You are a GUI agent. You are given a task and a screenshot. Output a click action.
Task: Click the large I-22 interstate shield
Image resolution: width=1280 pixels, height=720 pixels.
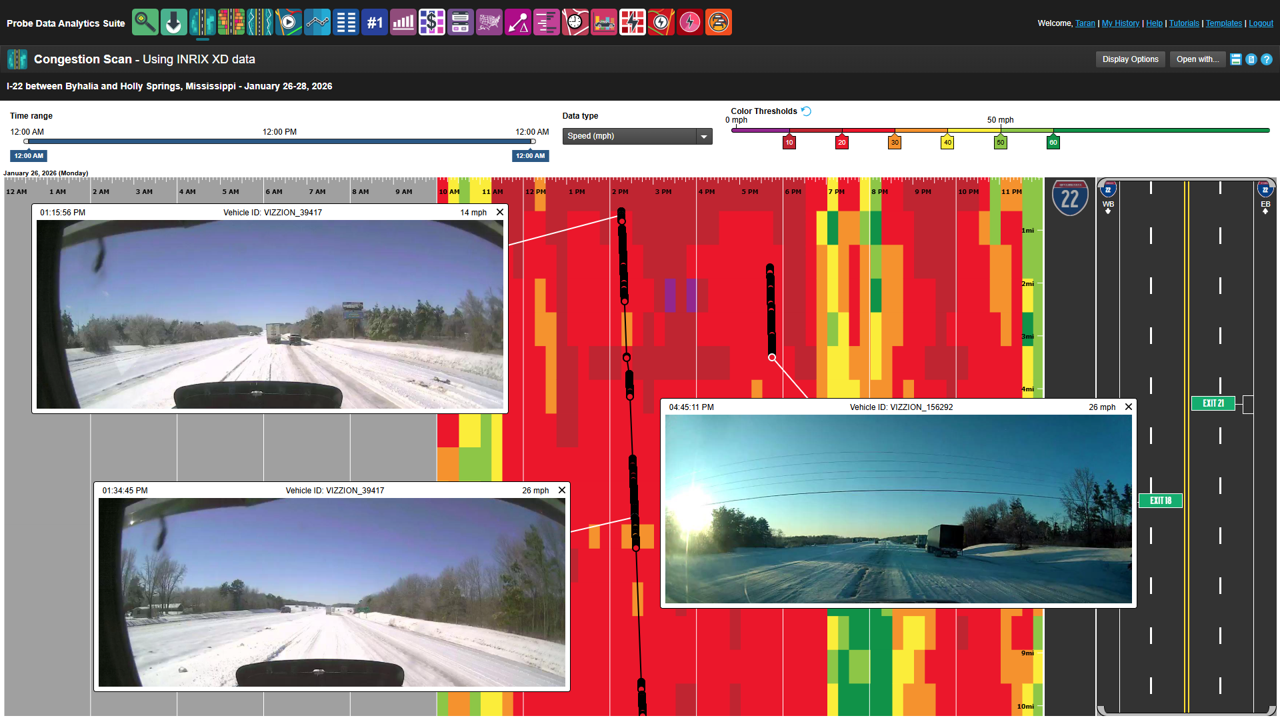(x=1070, y=198)
